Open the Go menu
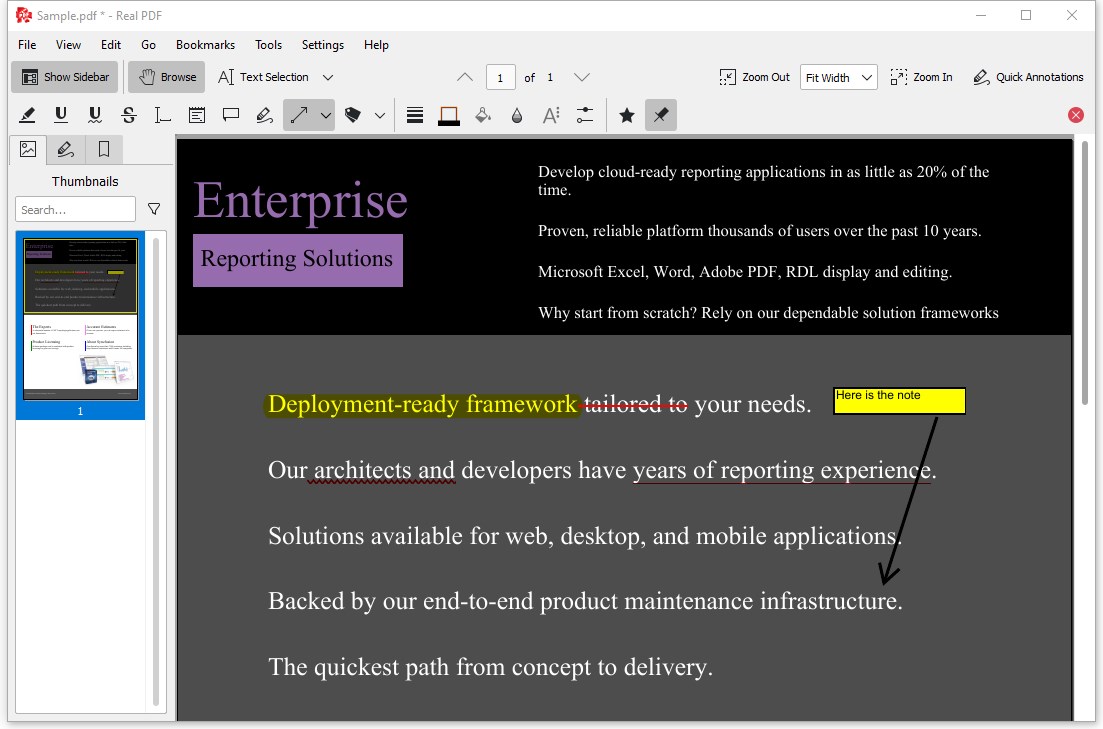The image size is (1103, 729). [x=148, y=44]
